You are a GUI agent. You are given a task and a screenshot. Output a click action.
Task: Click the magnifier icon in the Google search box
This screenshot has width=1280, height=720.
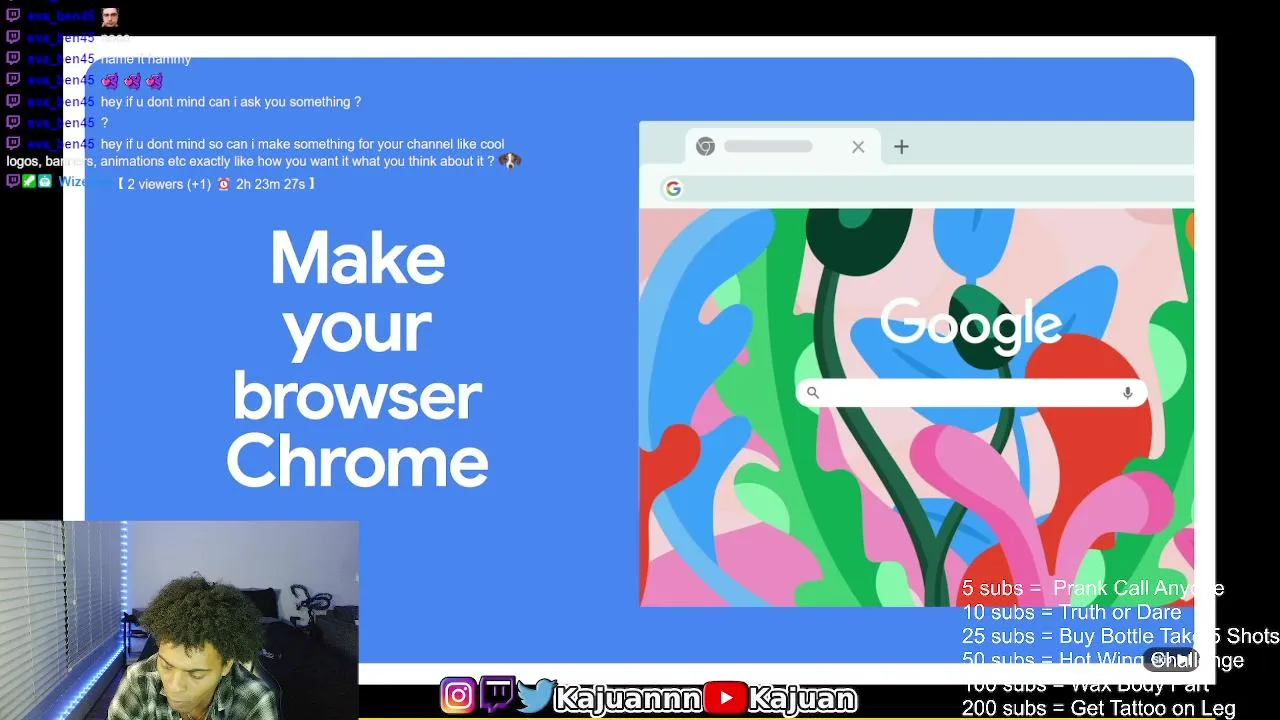(x=813, y=393)
